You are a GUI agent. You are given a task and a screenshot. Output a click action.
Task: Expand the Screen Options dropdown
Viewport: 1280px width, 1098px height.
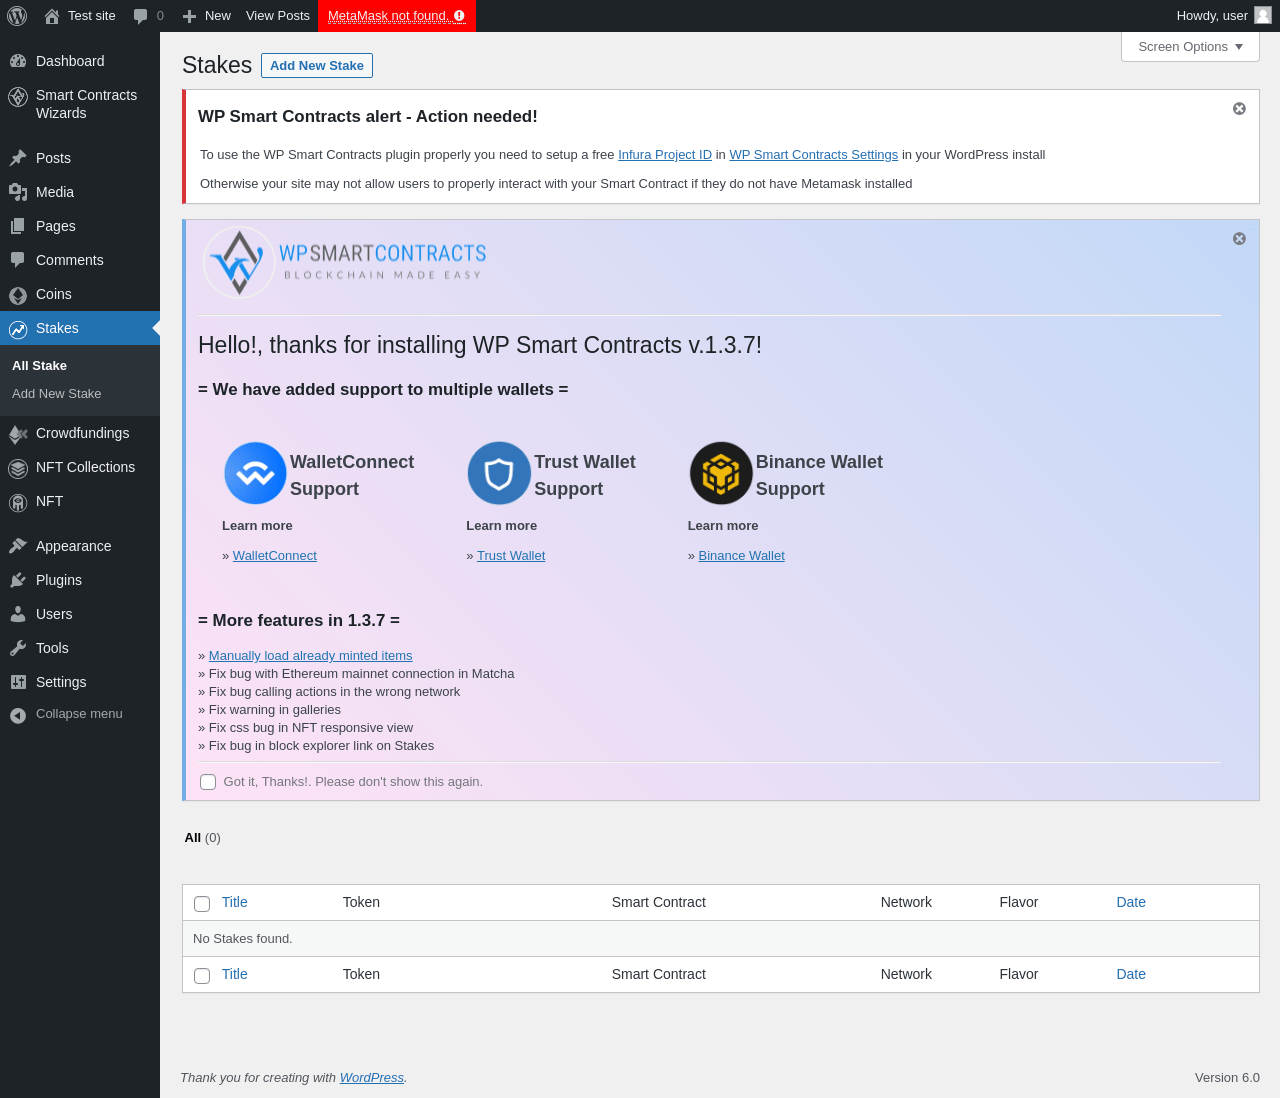tap(1190, 47)
